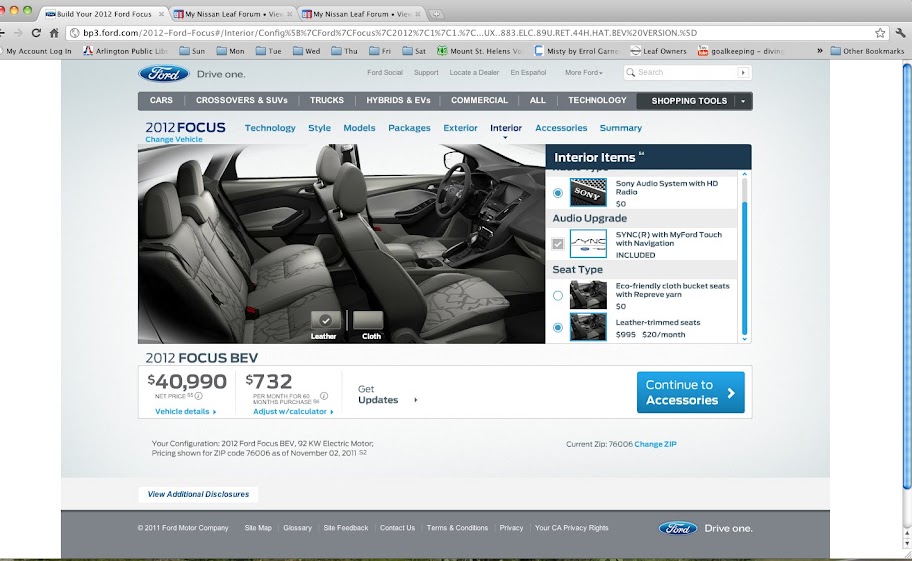
Task: Go to browser home icon
Action: pyautogui.click(x=54, y=33)
